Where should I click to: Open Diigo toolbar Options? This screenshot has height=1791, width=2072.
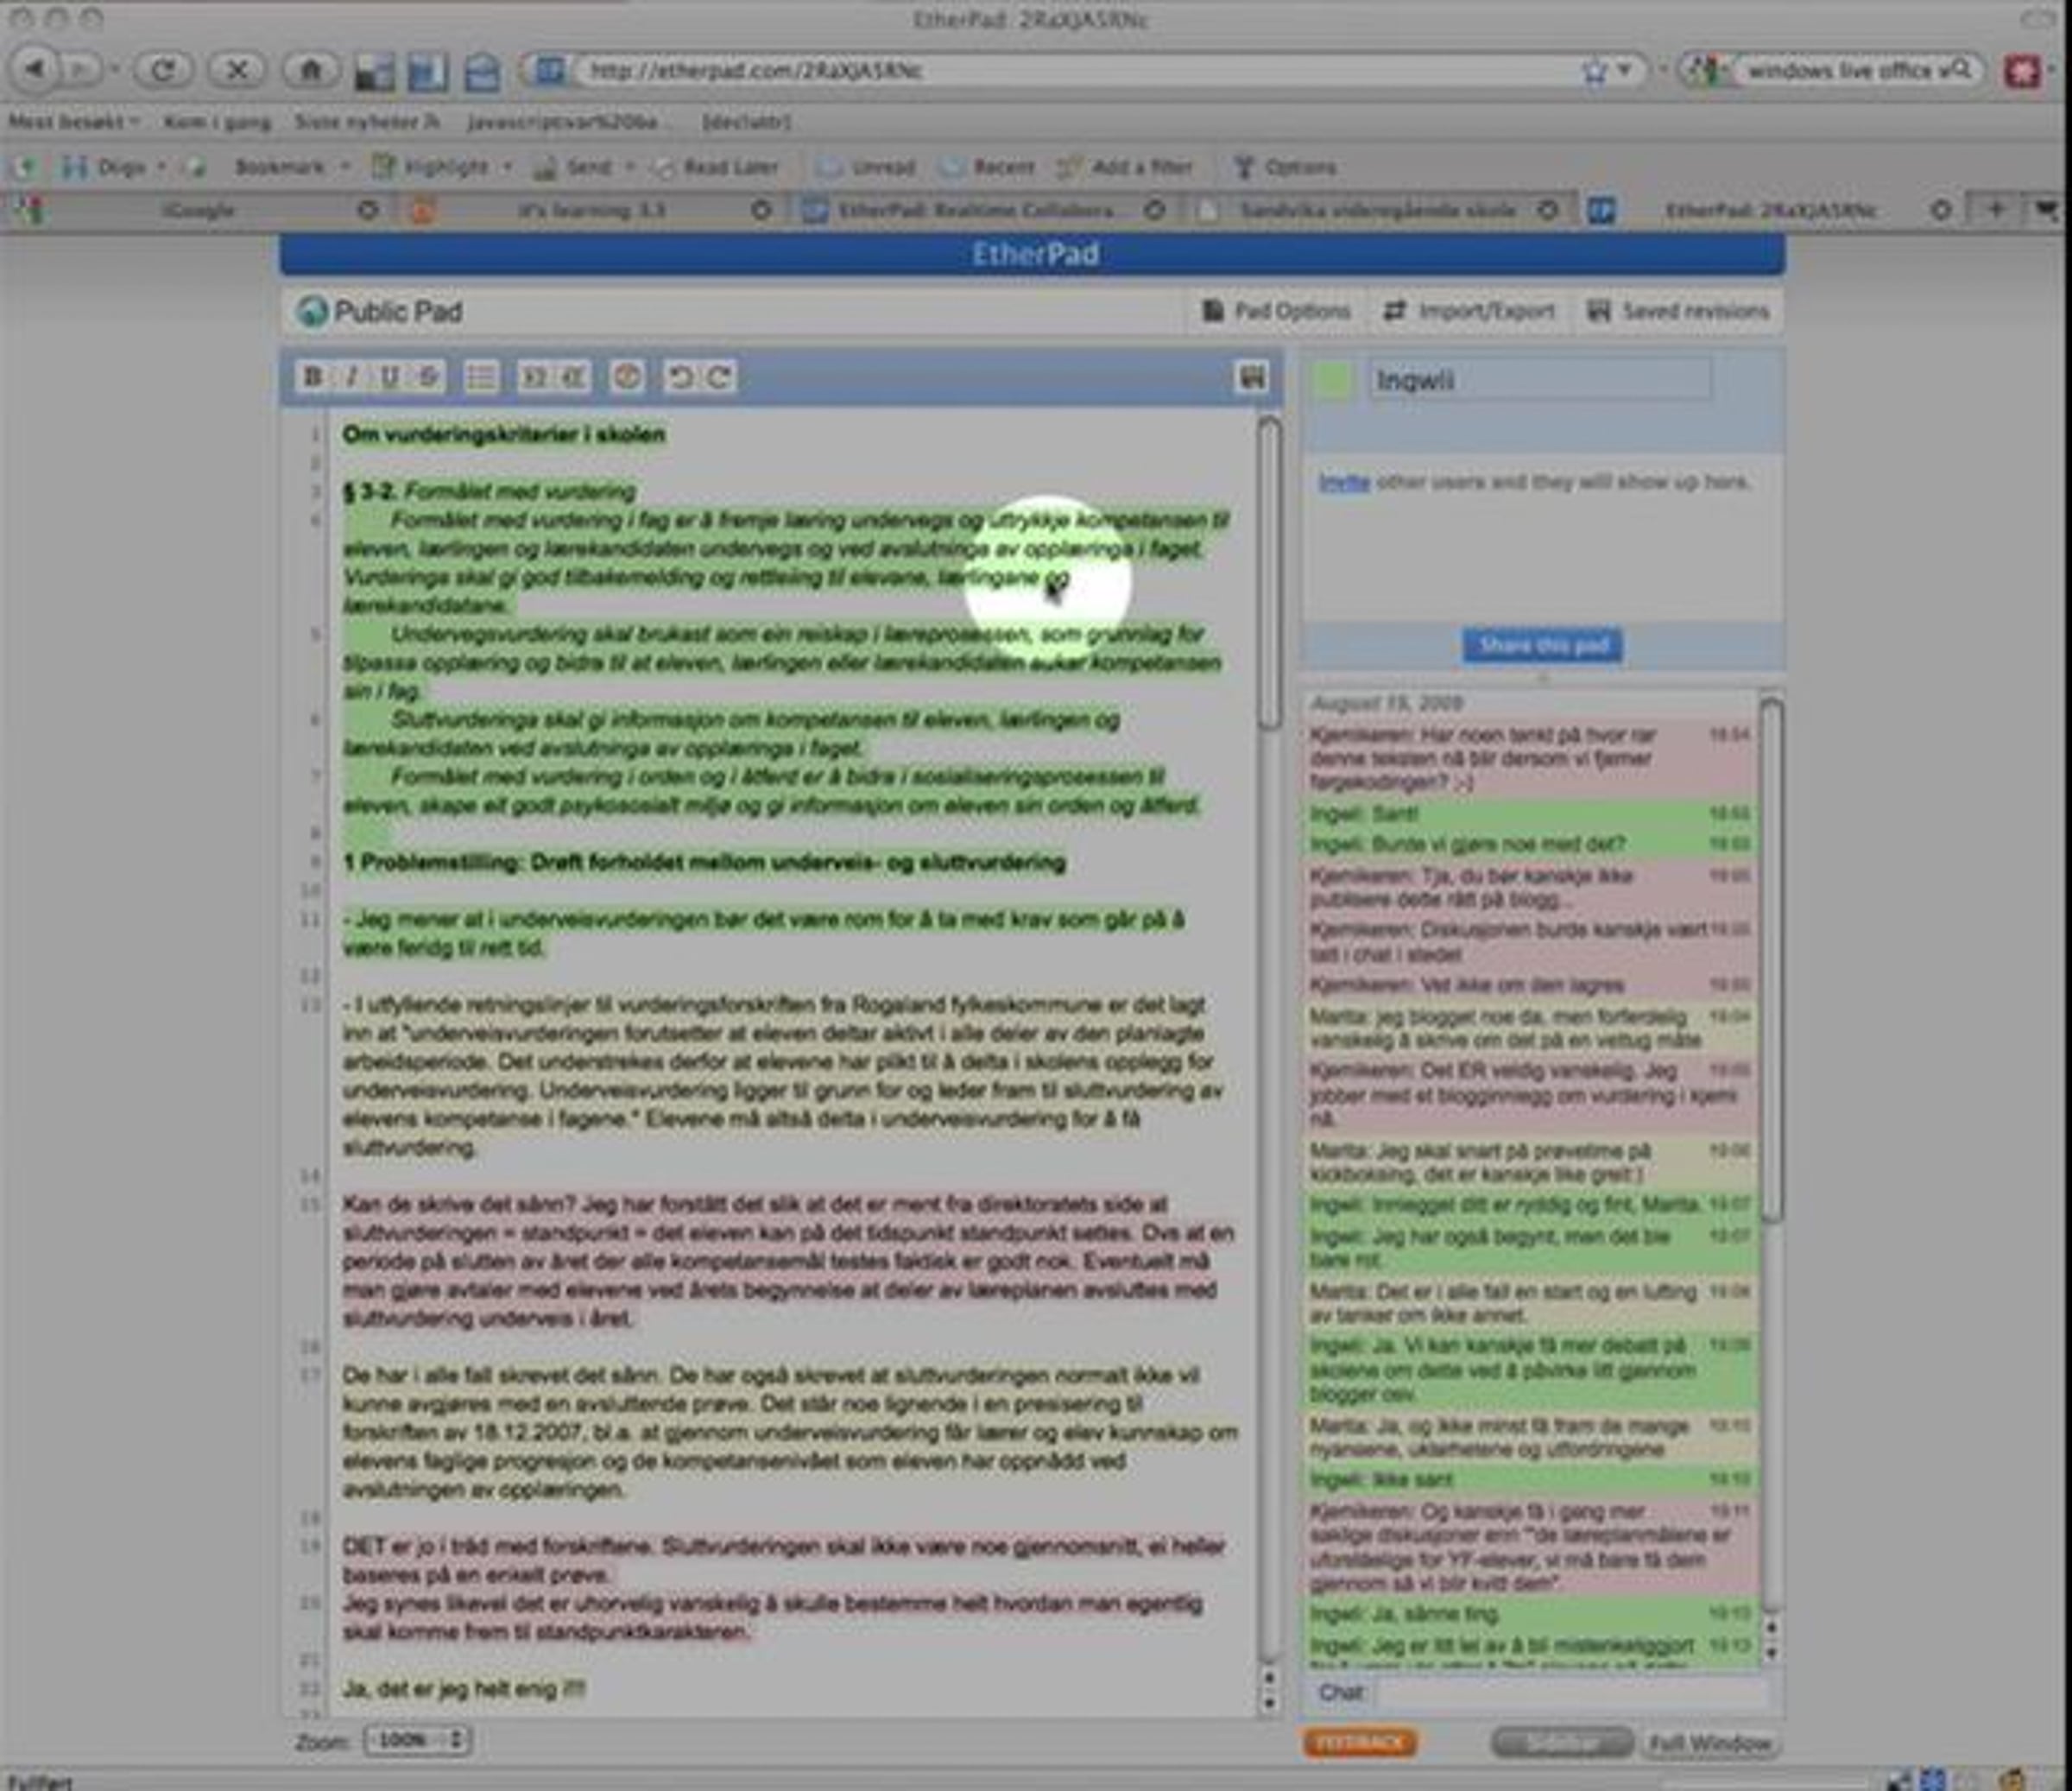point(1286,167)
